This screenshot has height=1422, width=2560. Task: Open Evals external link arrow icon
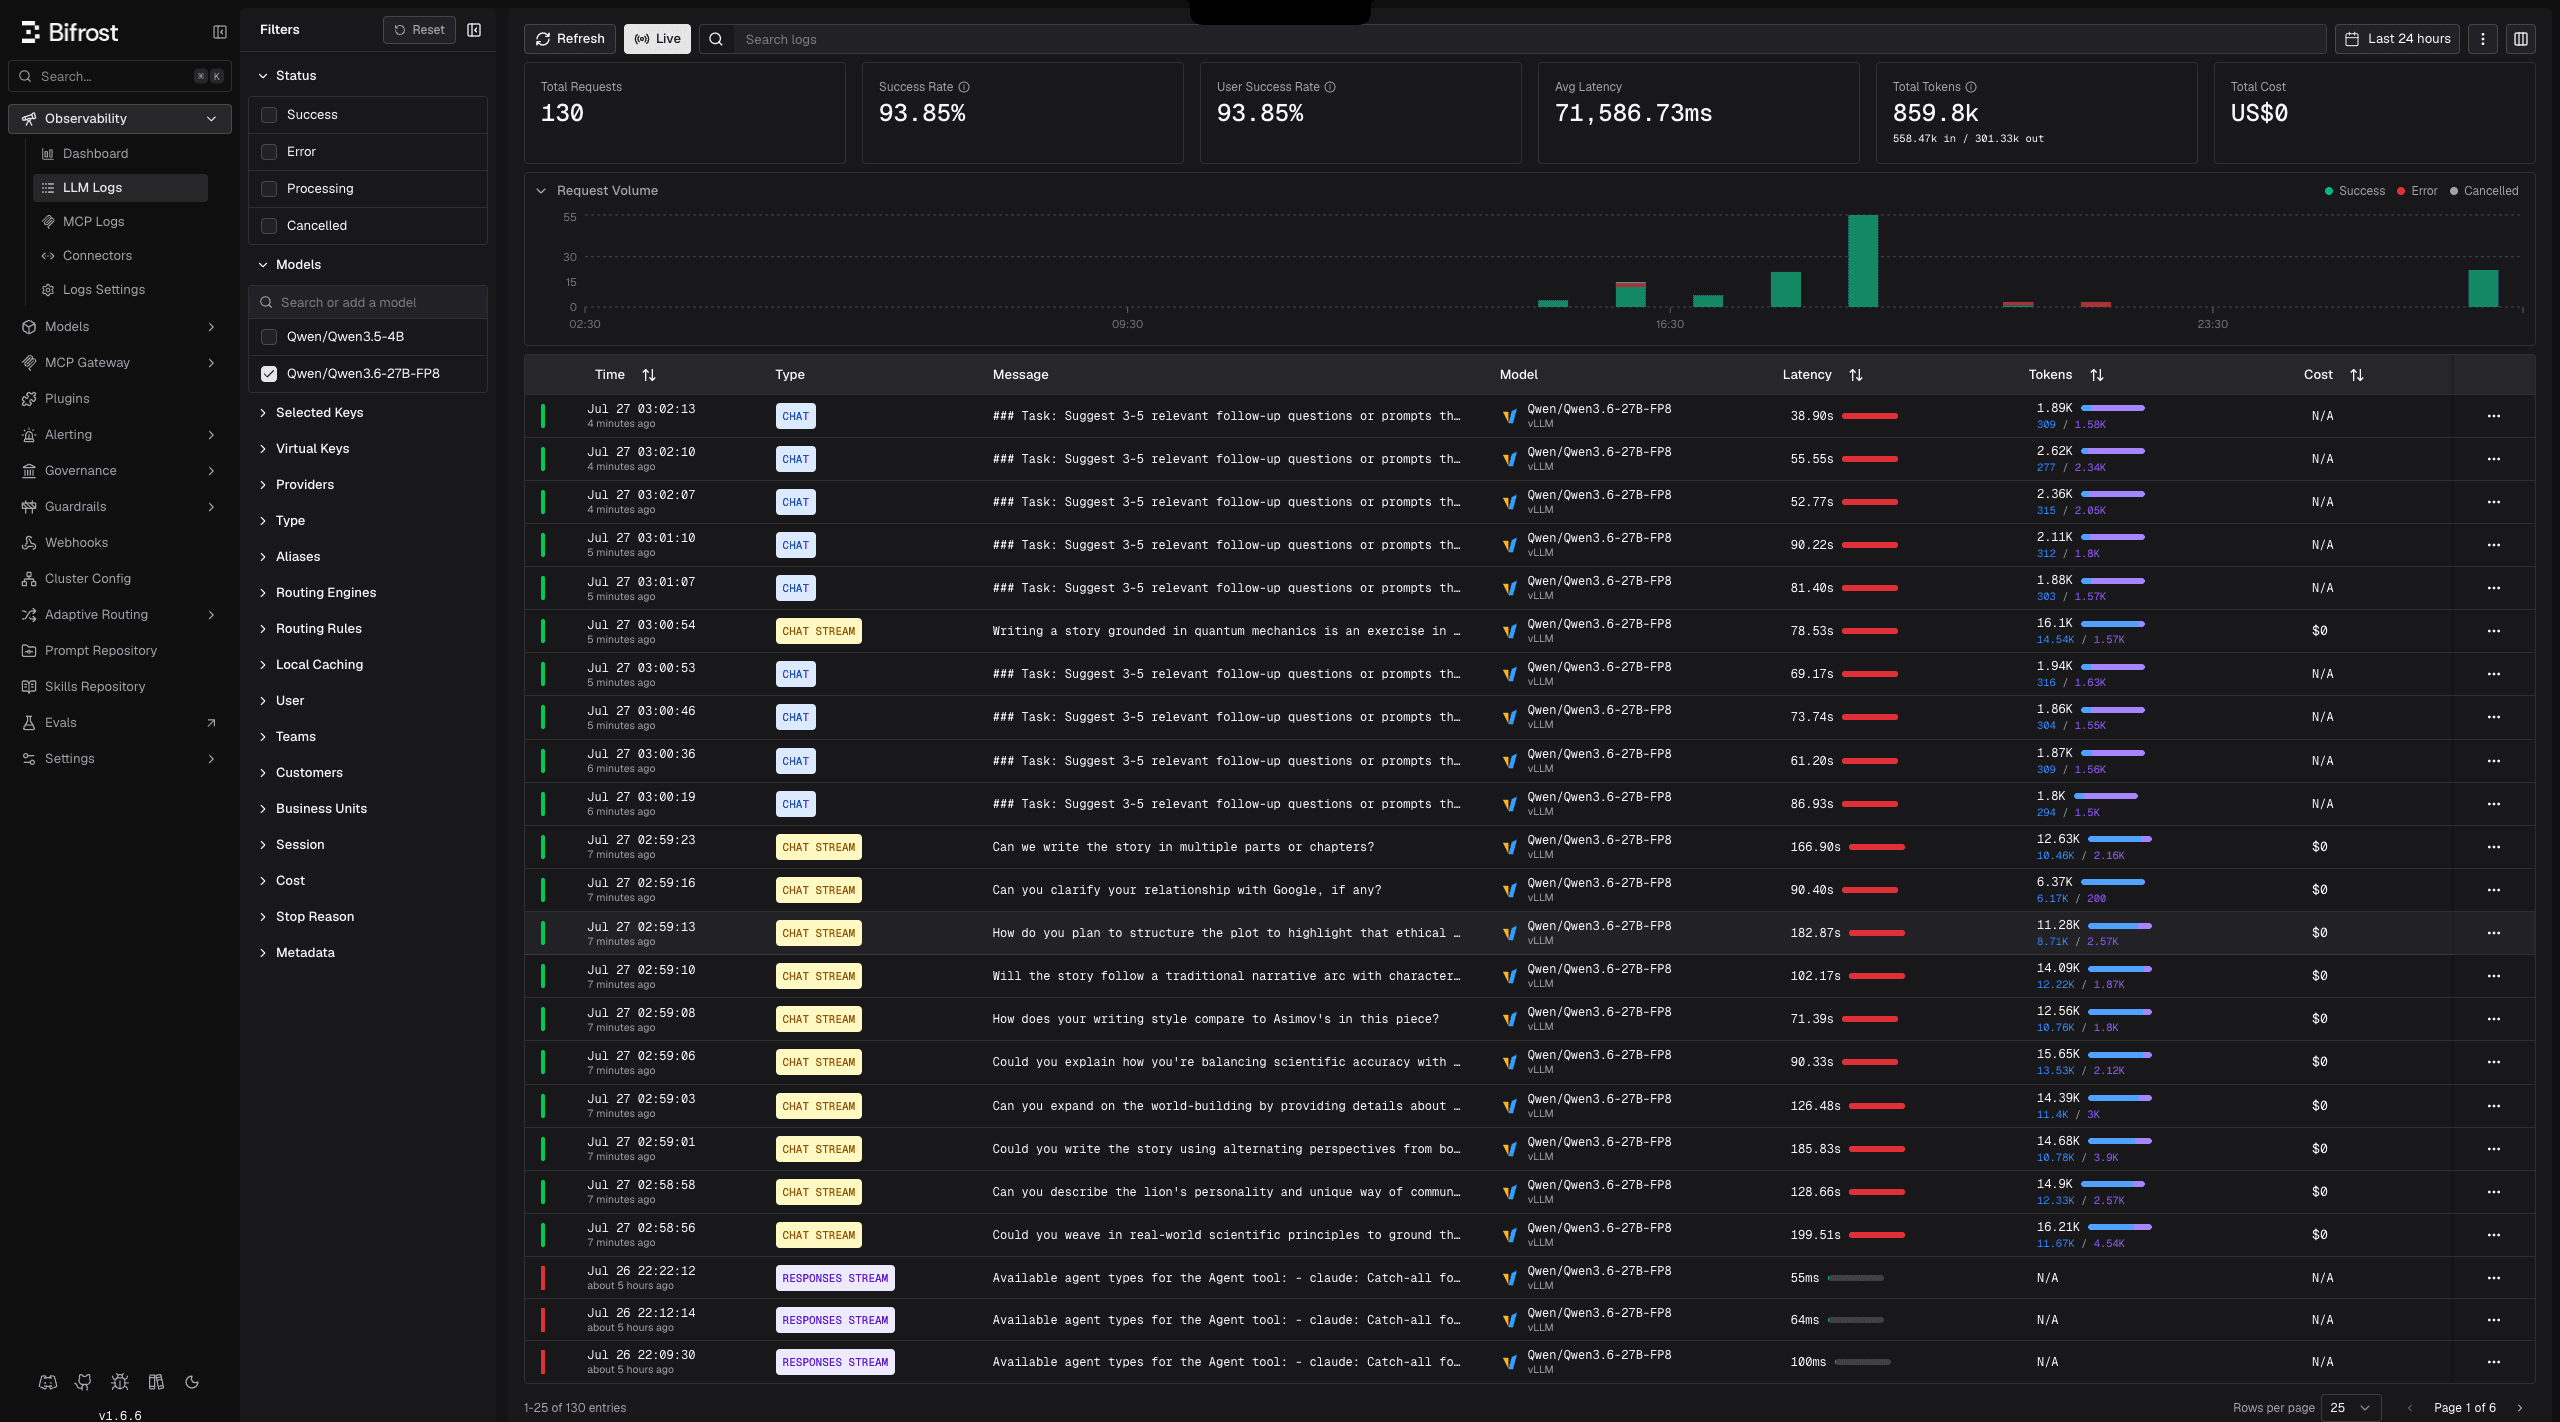coord(211,722)
